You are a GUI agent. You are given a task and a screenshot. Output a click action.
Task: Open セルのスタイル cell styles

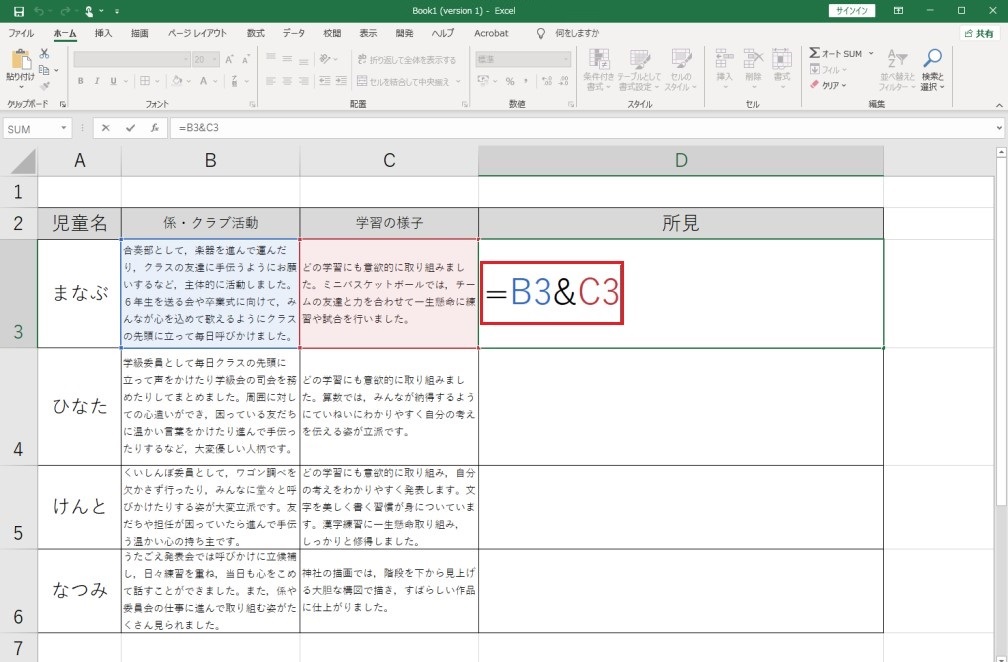(681, 70)
